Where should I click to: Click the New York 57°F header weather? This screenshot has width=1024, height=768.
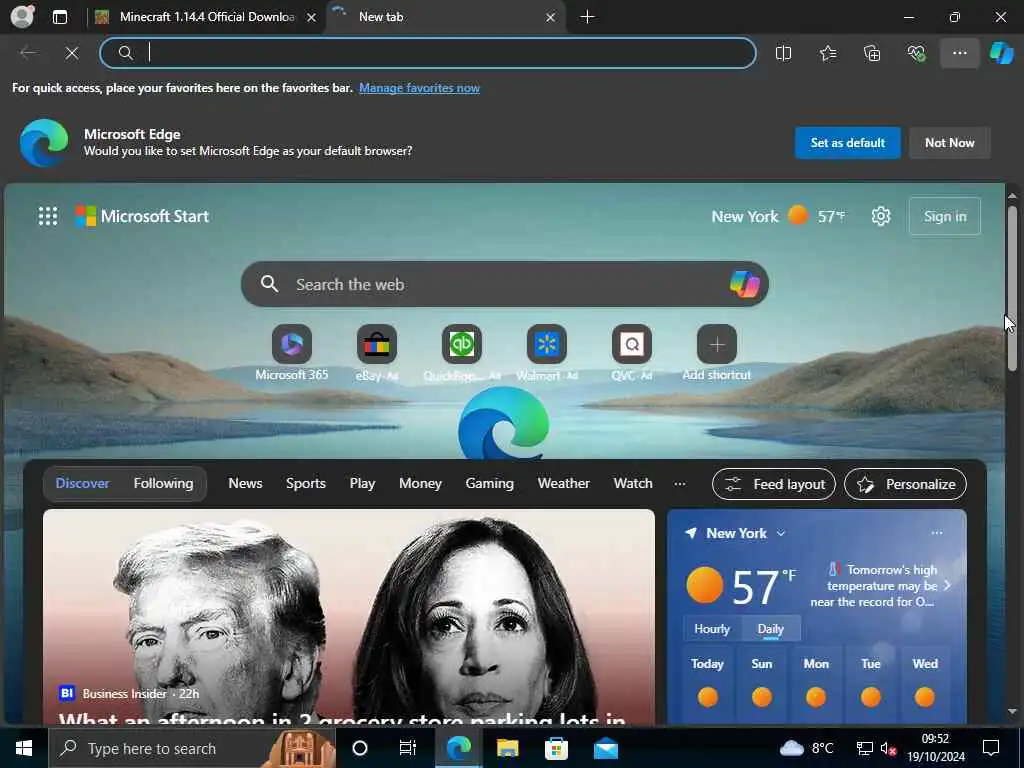pos(778,216)
